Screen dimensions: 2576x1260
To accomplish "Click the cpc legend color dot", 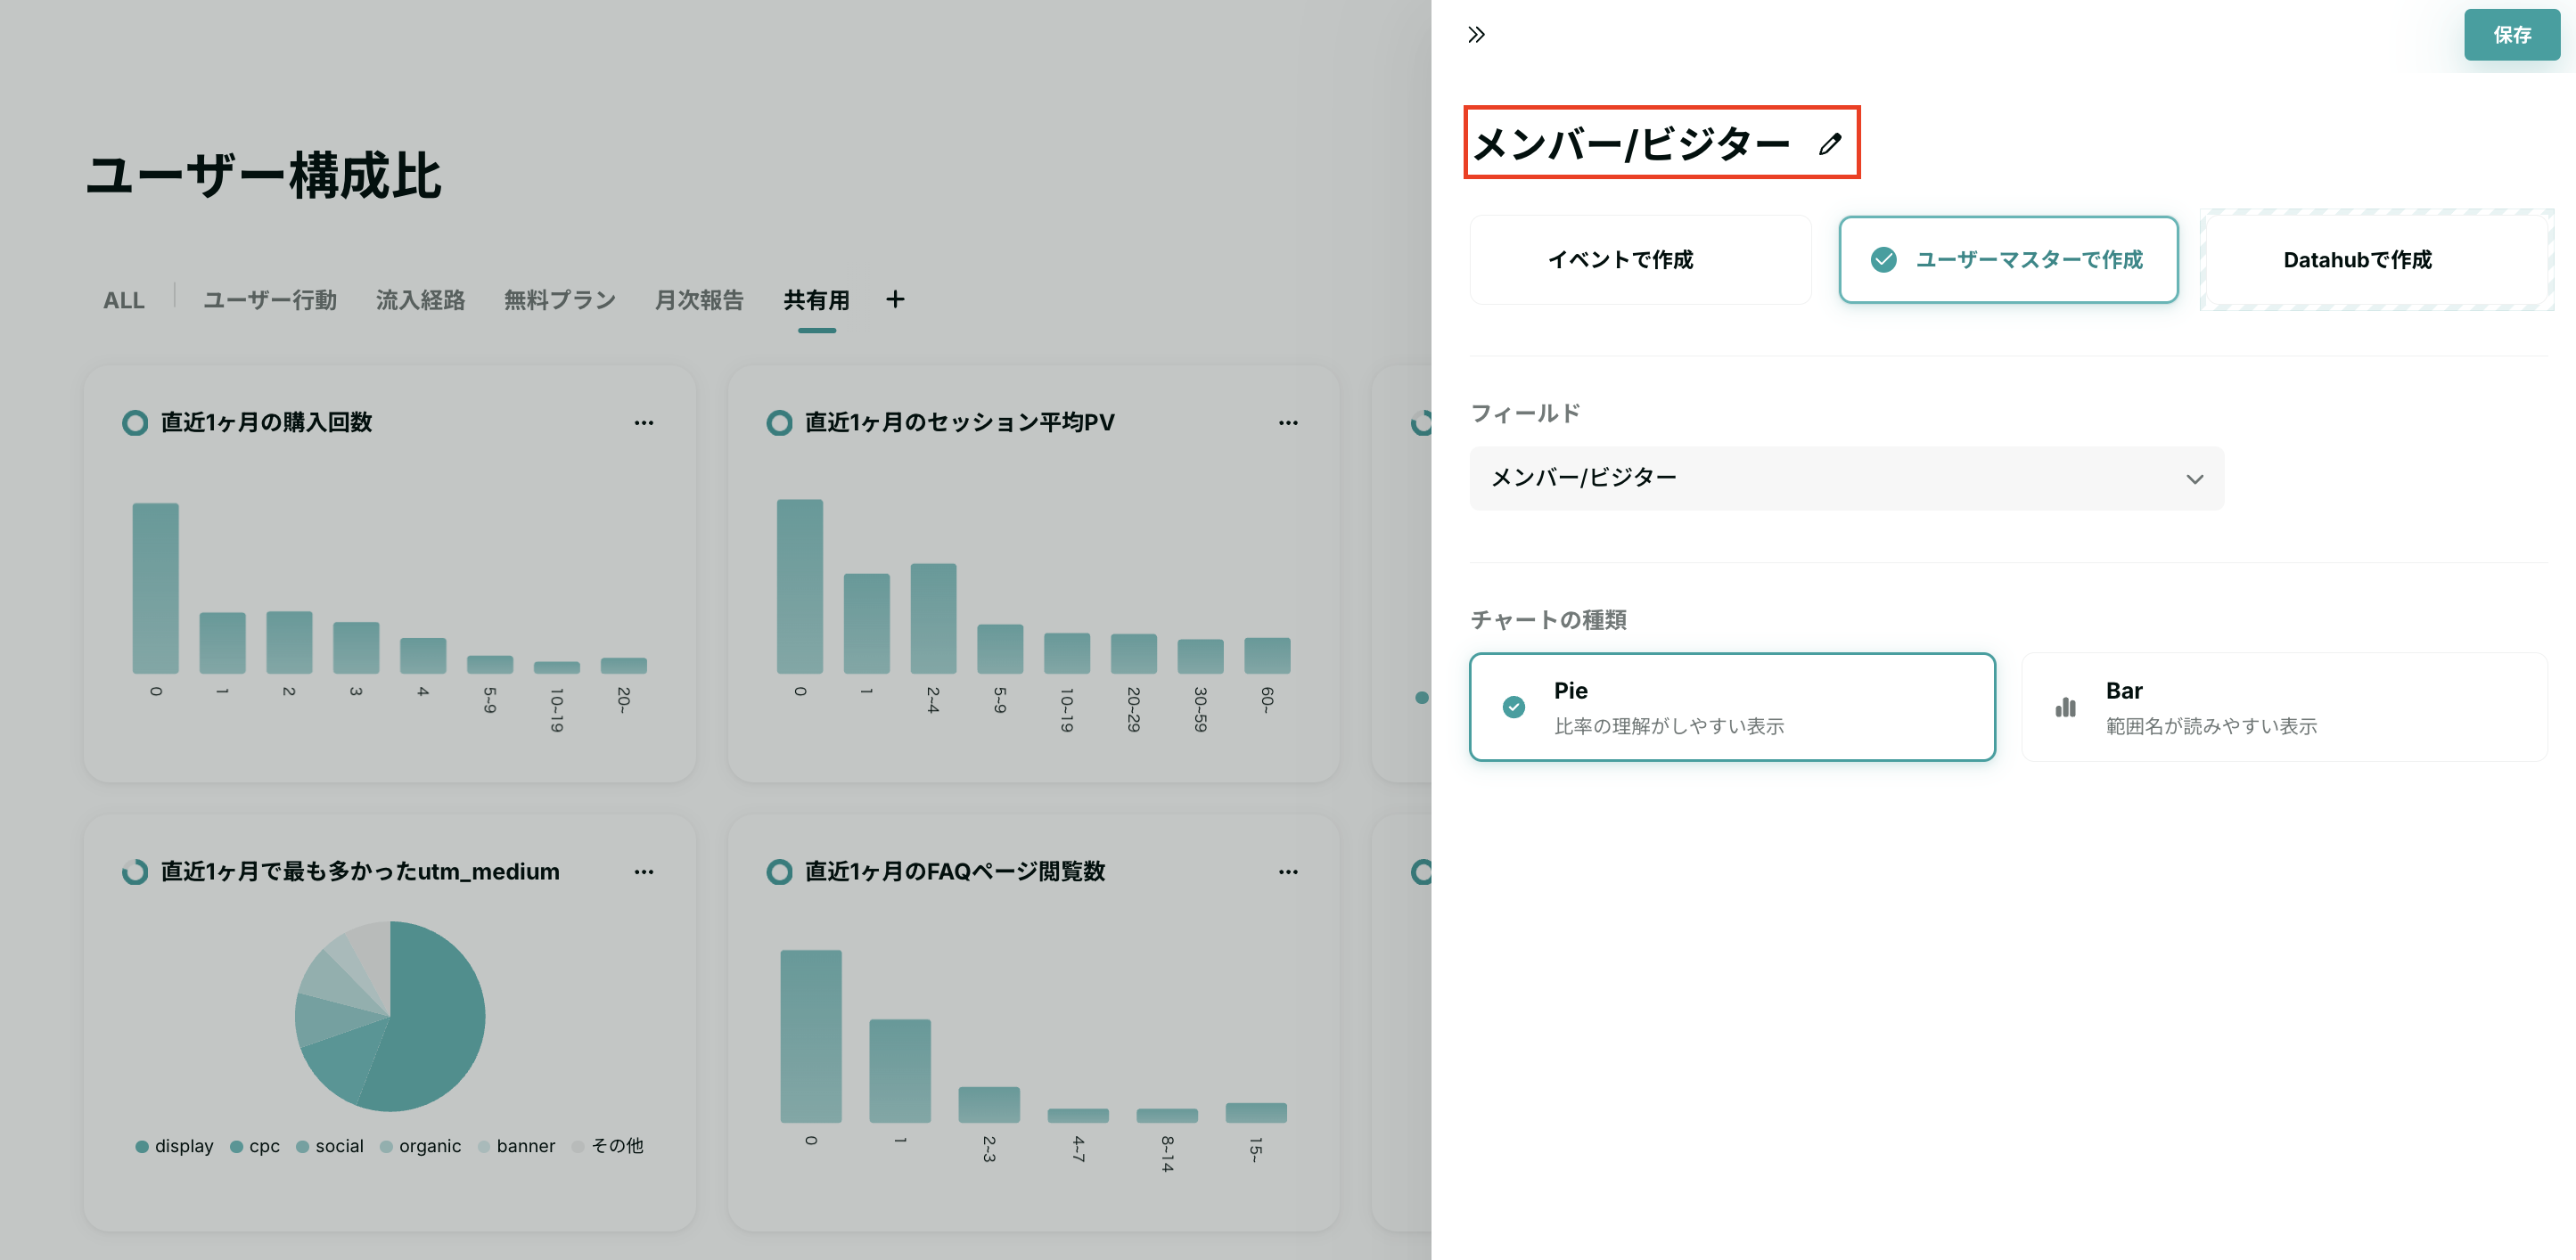I will click(236, 1146).
